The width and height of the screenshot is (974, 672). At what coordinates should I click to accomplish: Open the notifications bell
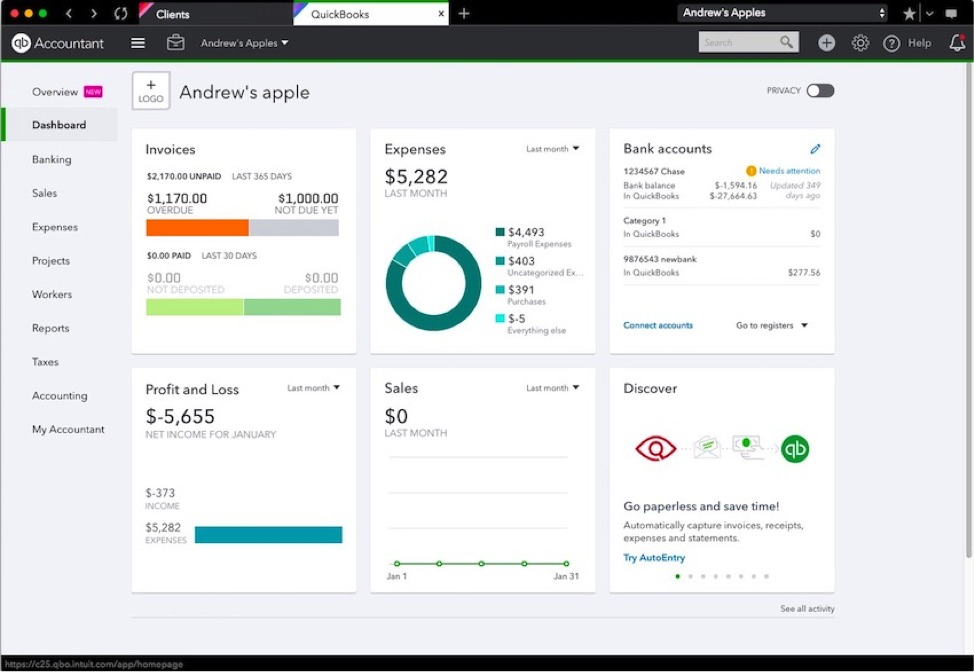click(x=957, y=42)
